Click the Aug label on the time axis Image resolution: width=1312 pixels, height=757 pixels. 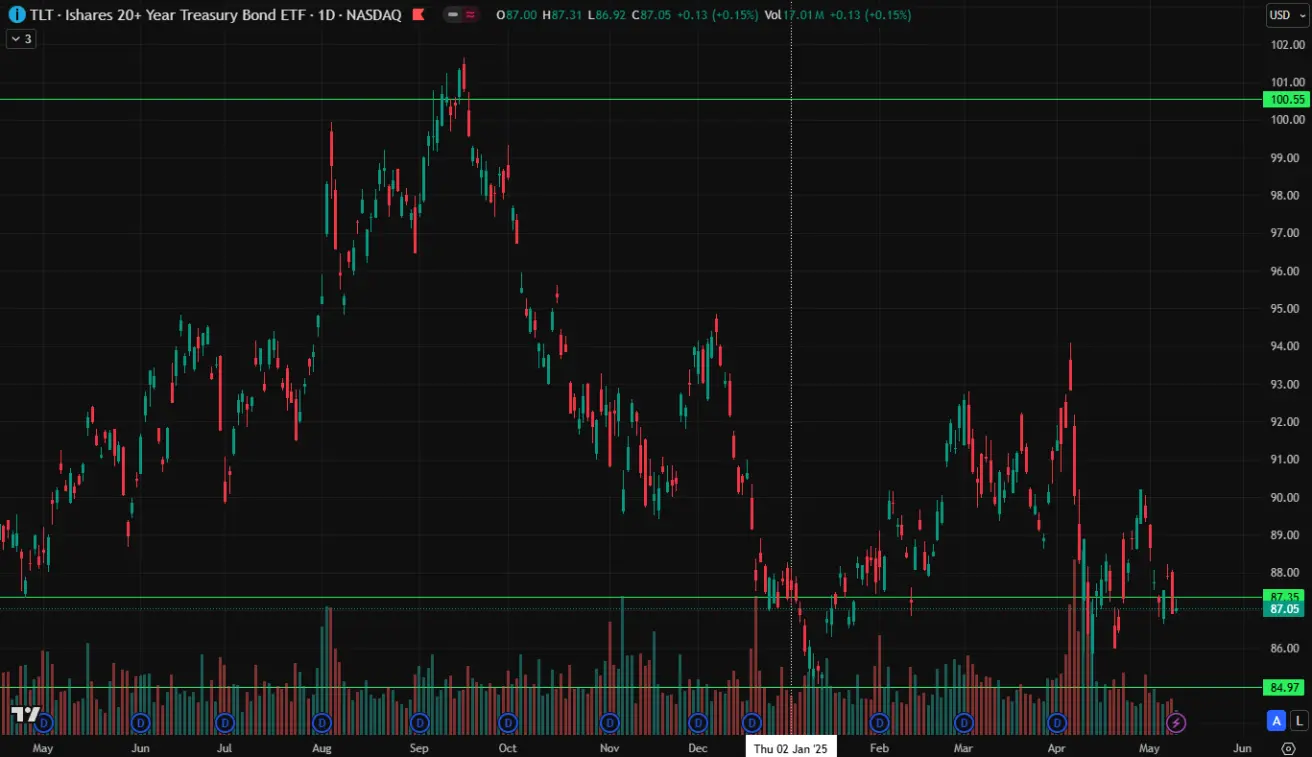pos(322,748)
